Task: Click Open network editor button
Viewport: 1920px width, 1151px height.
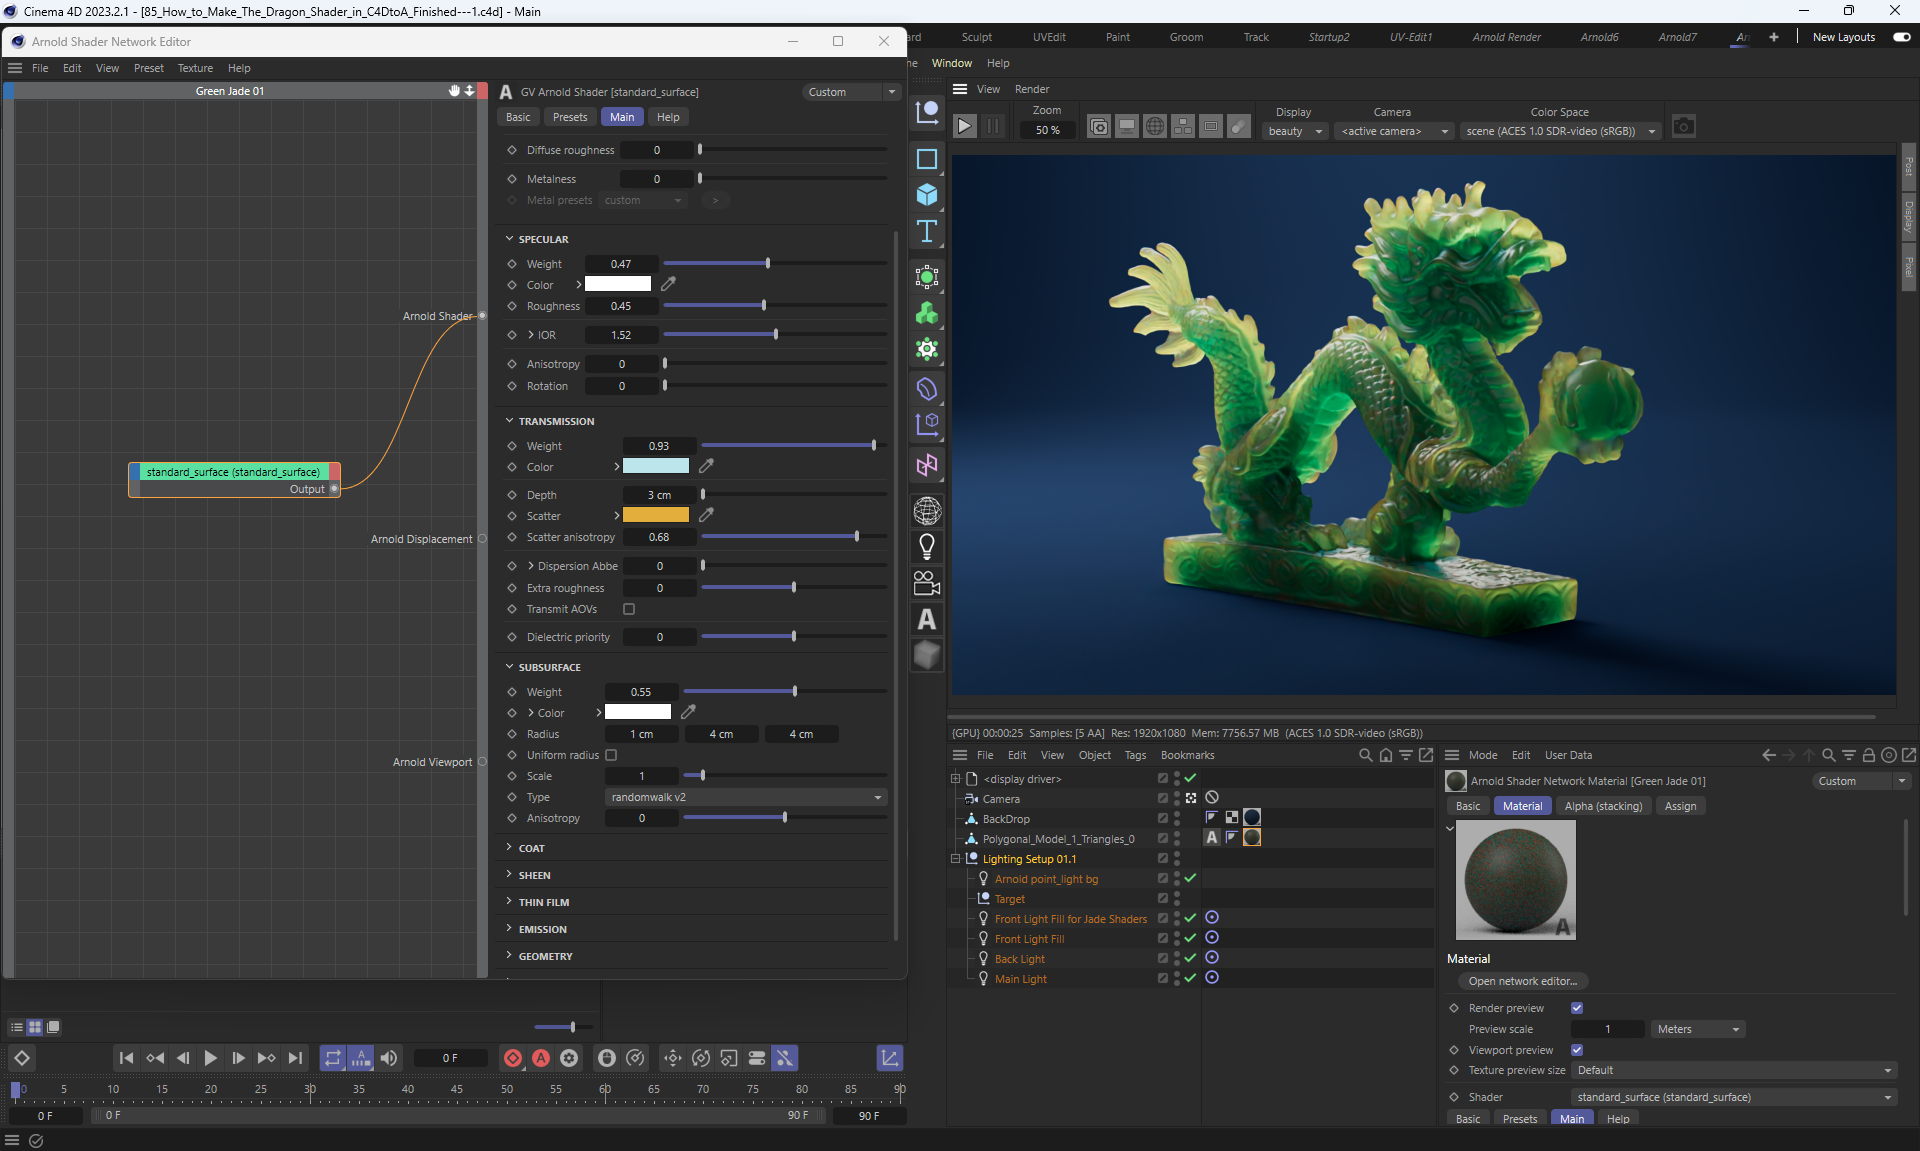Action: tap(1522, 981)
